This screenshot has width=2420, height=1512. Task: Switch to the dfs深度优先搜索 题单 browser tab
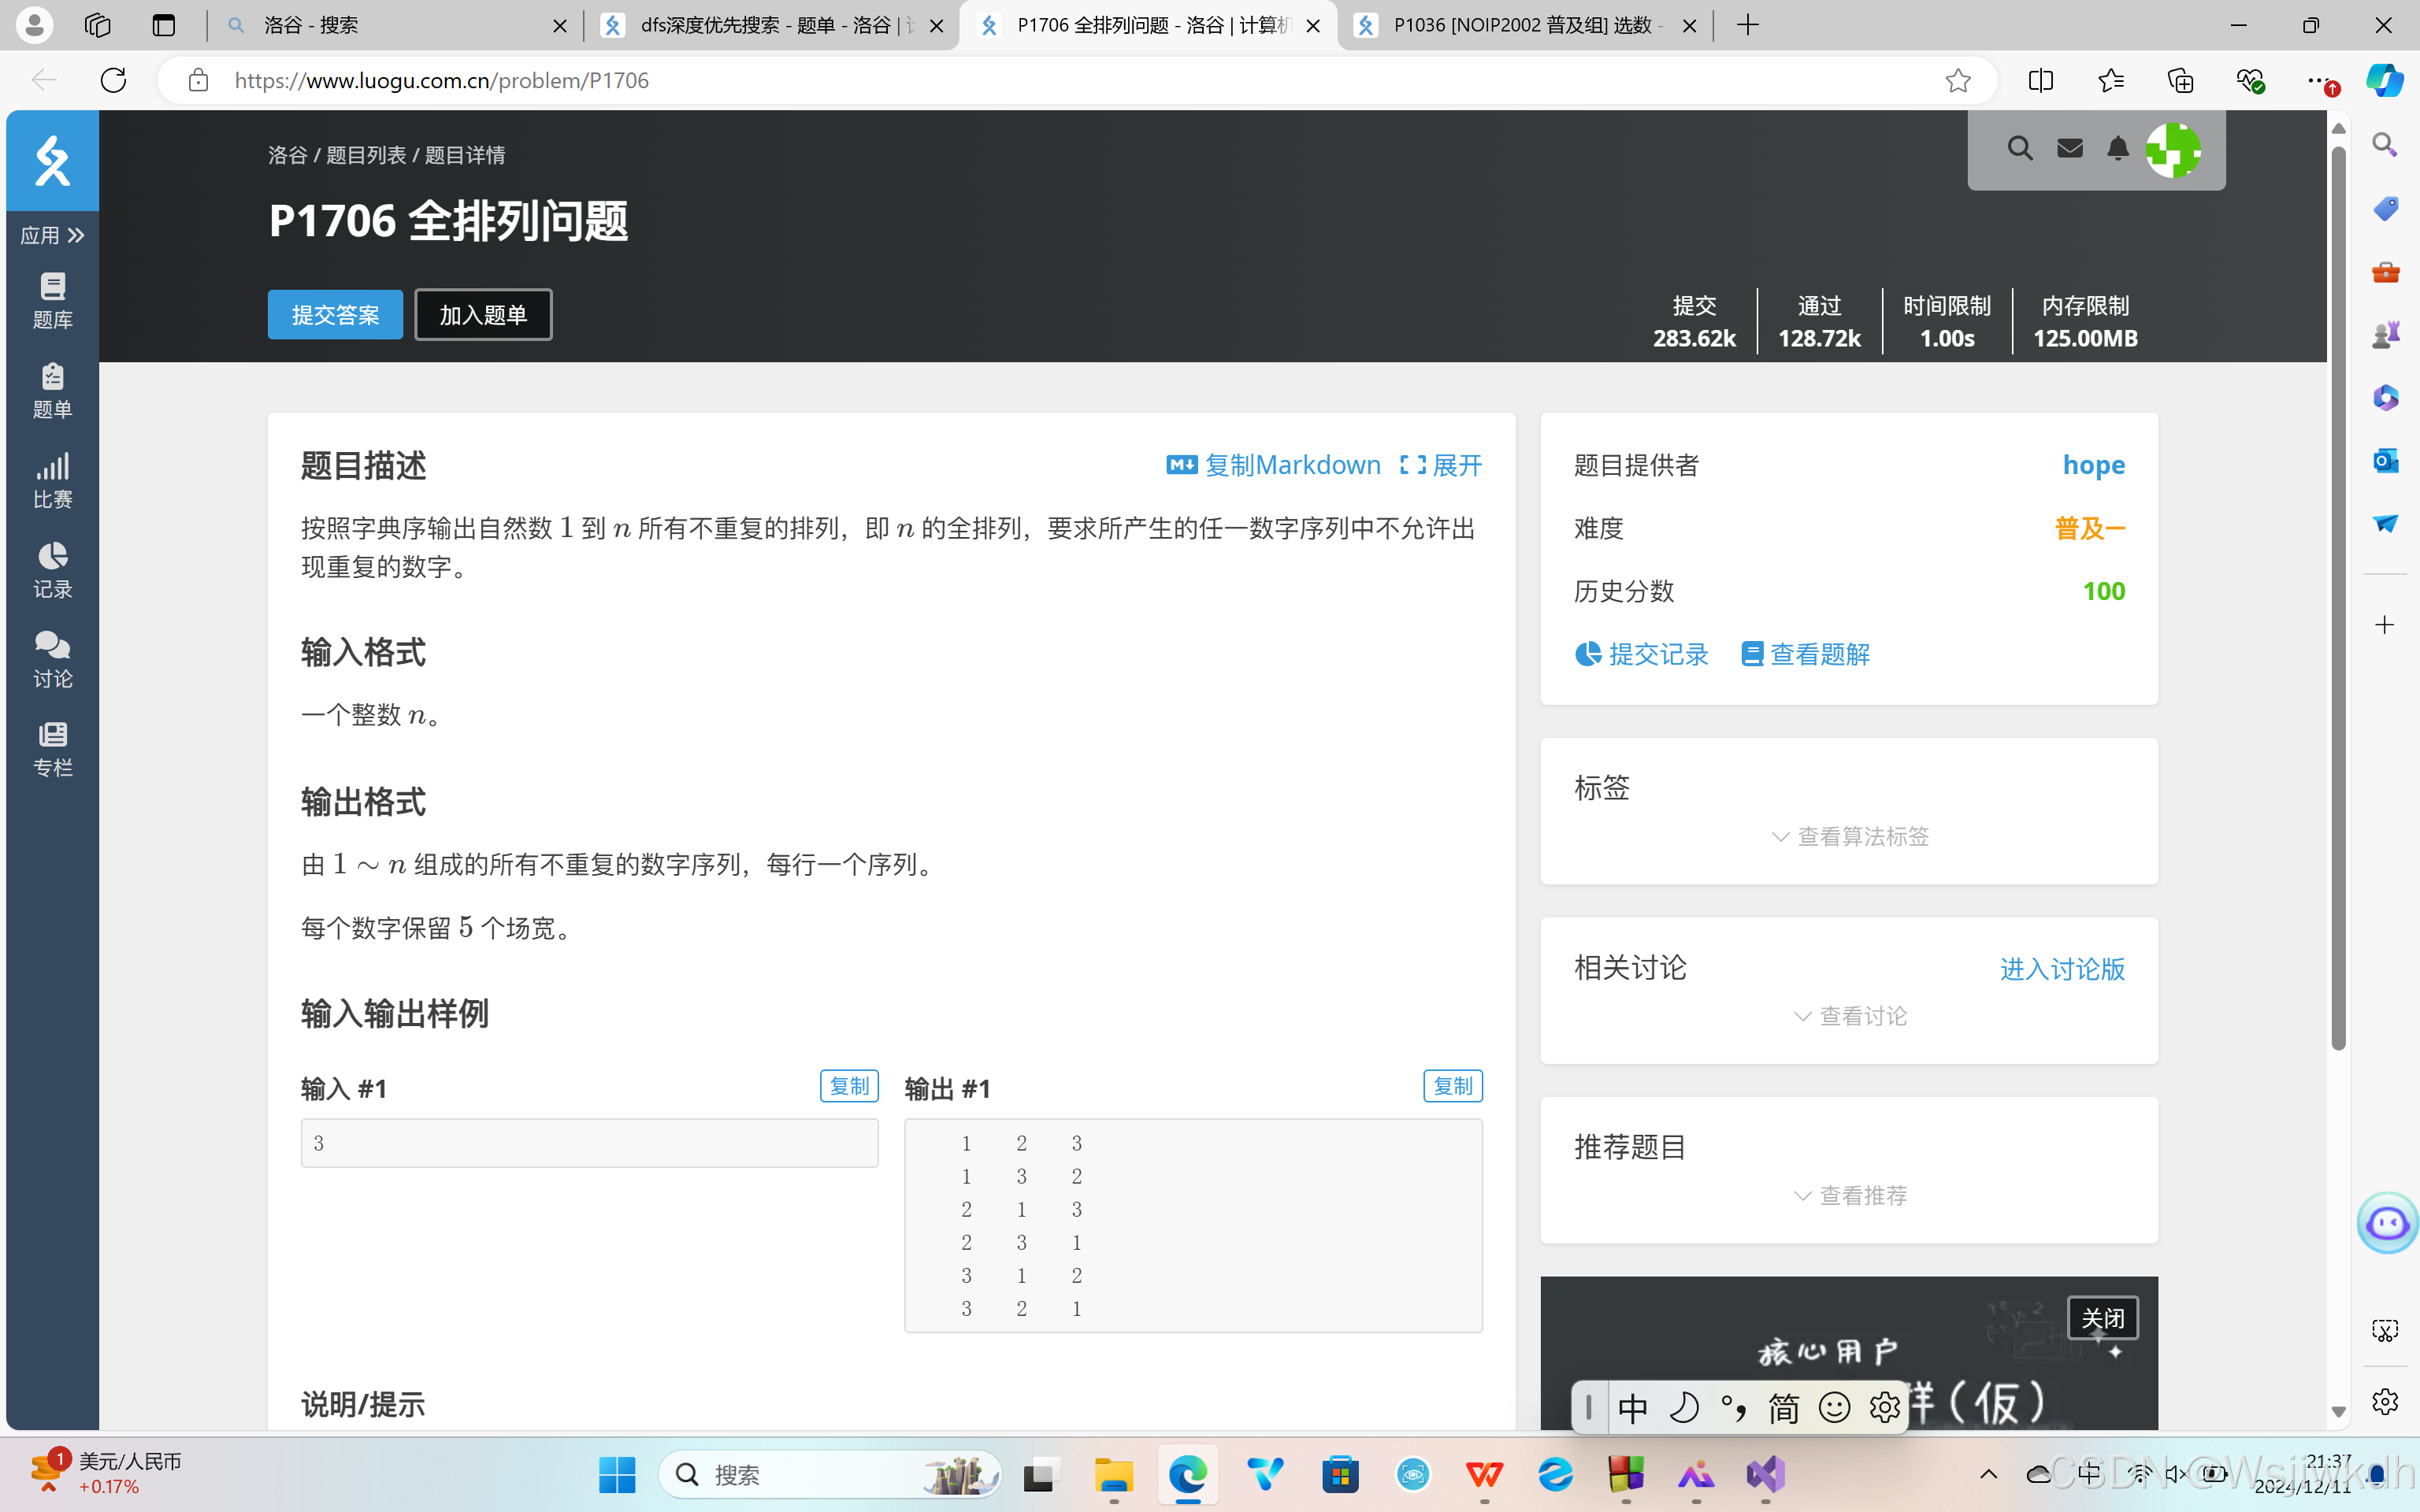770,25
